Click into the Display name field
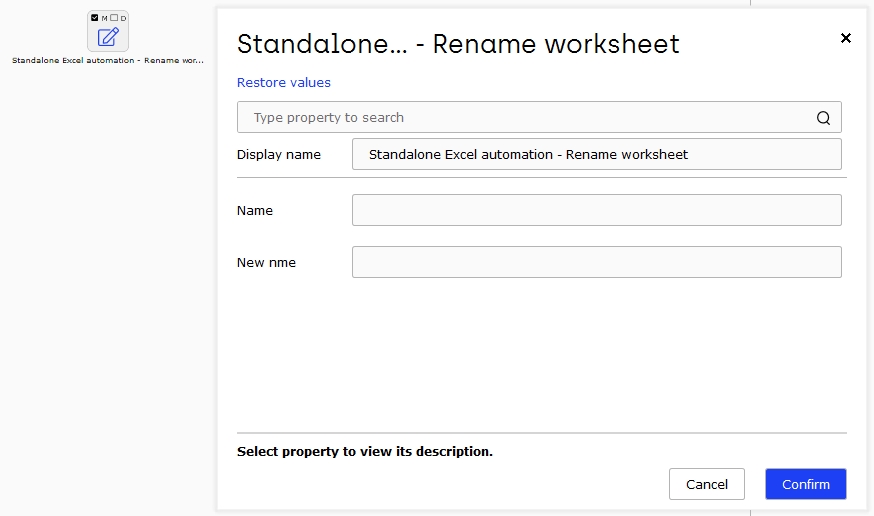The height and width of the screenshot is (516, 874). pos(596,154)
